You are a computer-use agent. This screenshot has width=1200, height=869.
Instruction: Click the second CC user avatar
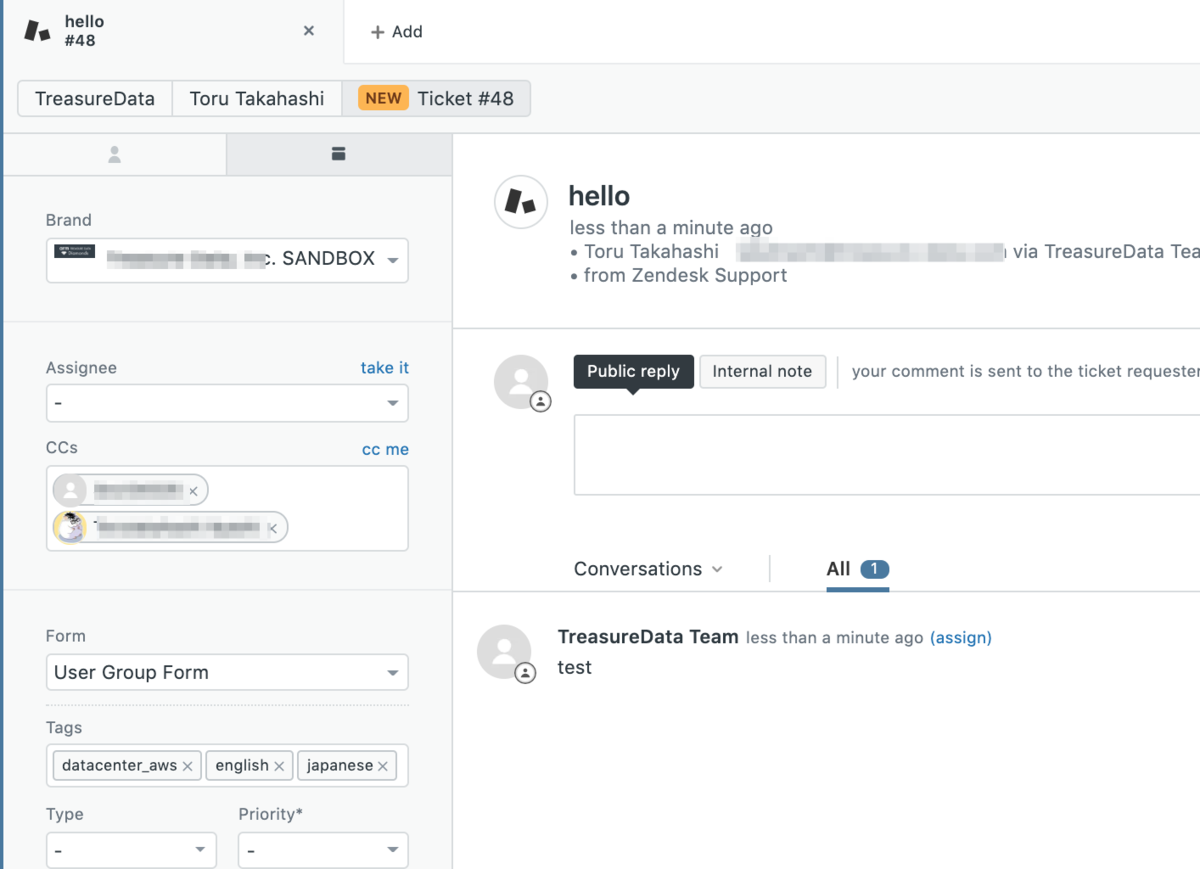coord(70,527)
